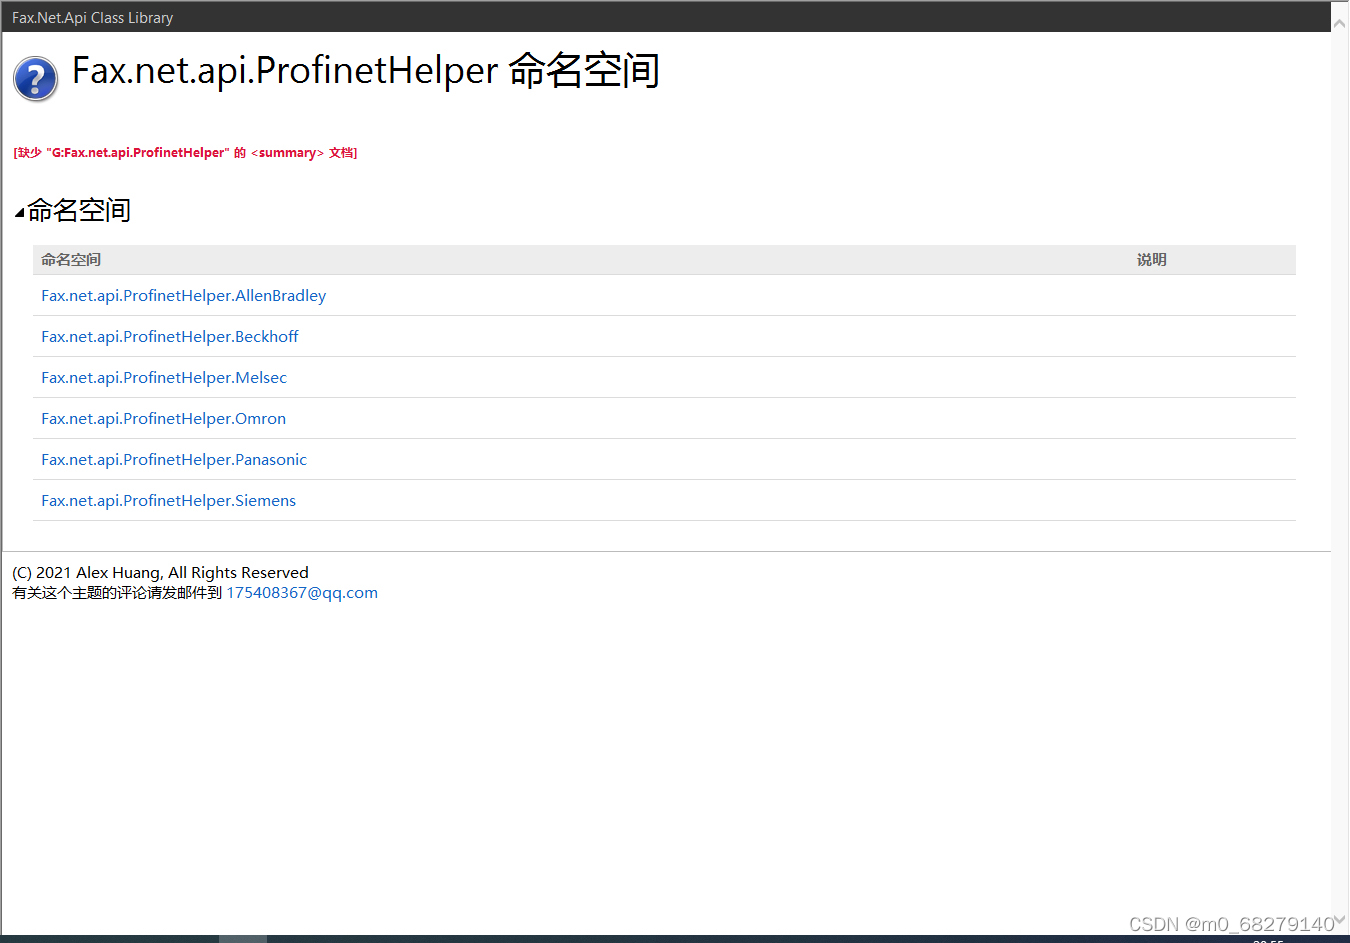Collapse the 命名空间 section triangle
This screenshot has height=943, width=1350.
(x=19, y=212)
